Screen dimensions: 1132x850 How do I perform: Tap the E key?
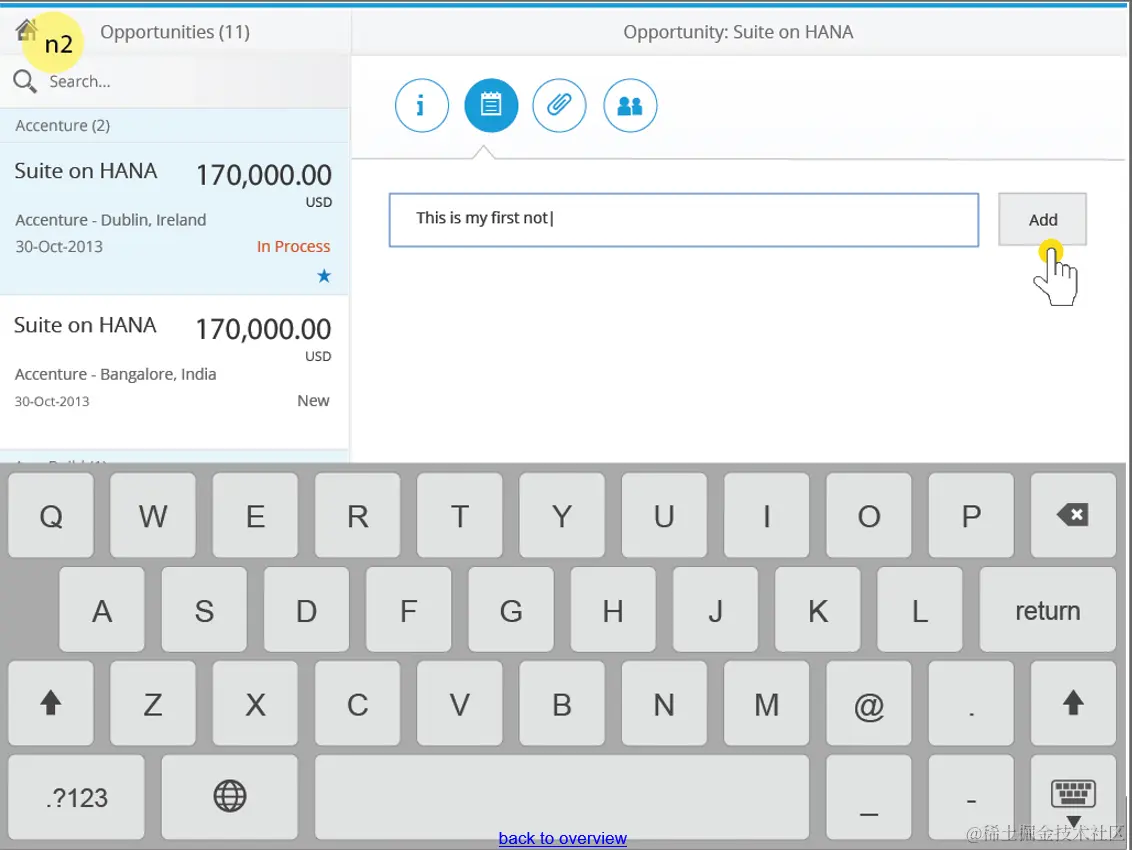pyautogui.click(x=256, y=516)
